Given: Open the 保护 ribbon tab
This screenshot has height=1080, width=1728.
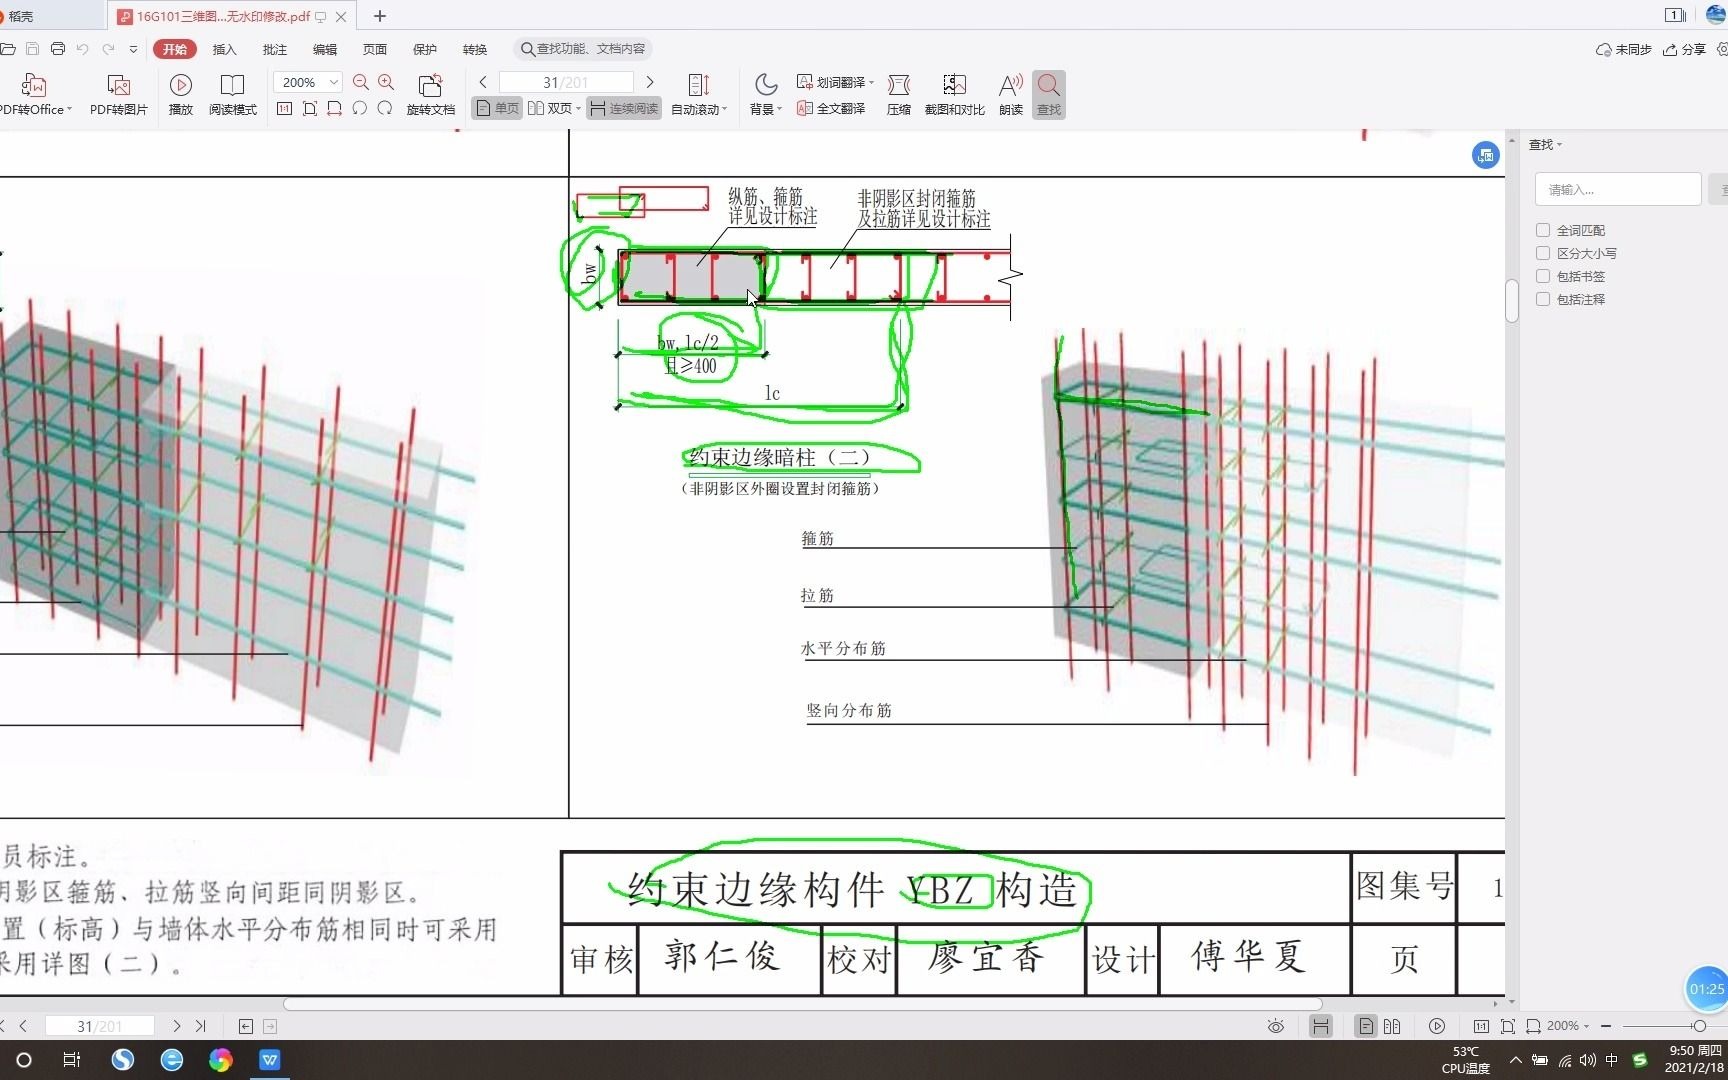Looking at the screenshot, I should pos(425,49).
